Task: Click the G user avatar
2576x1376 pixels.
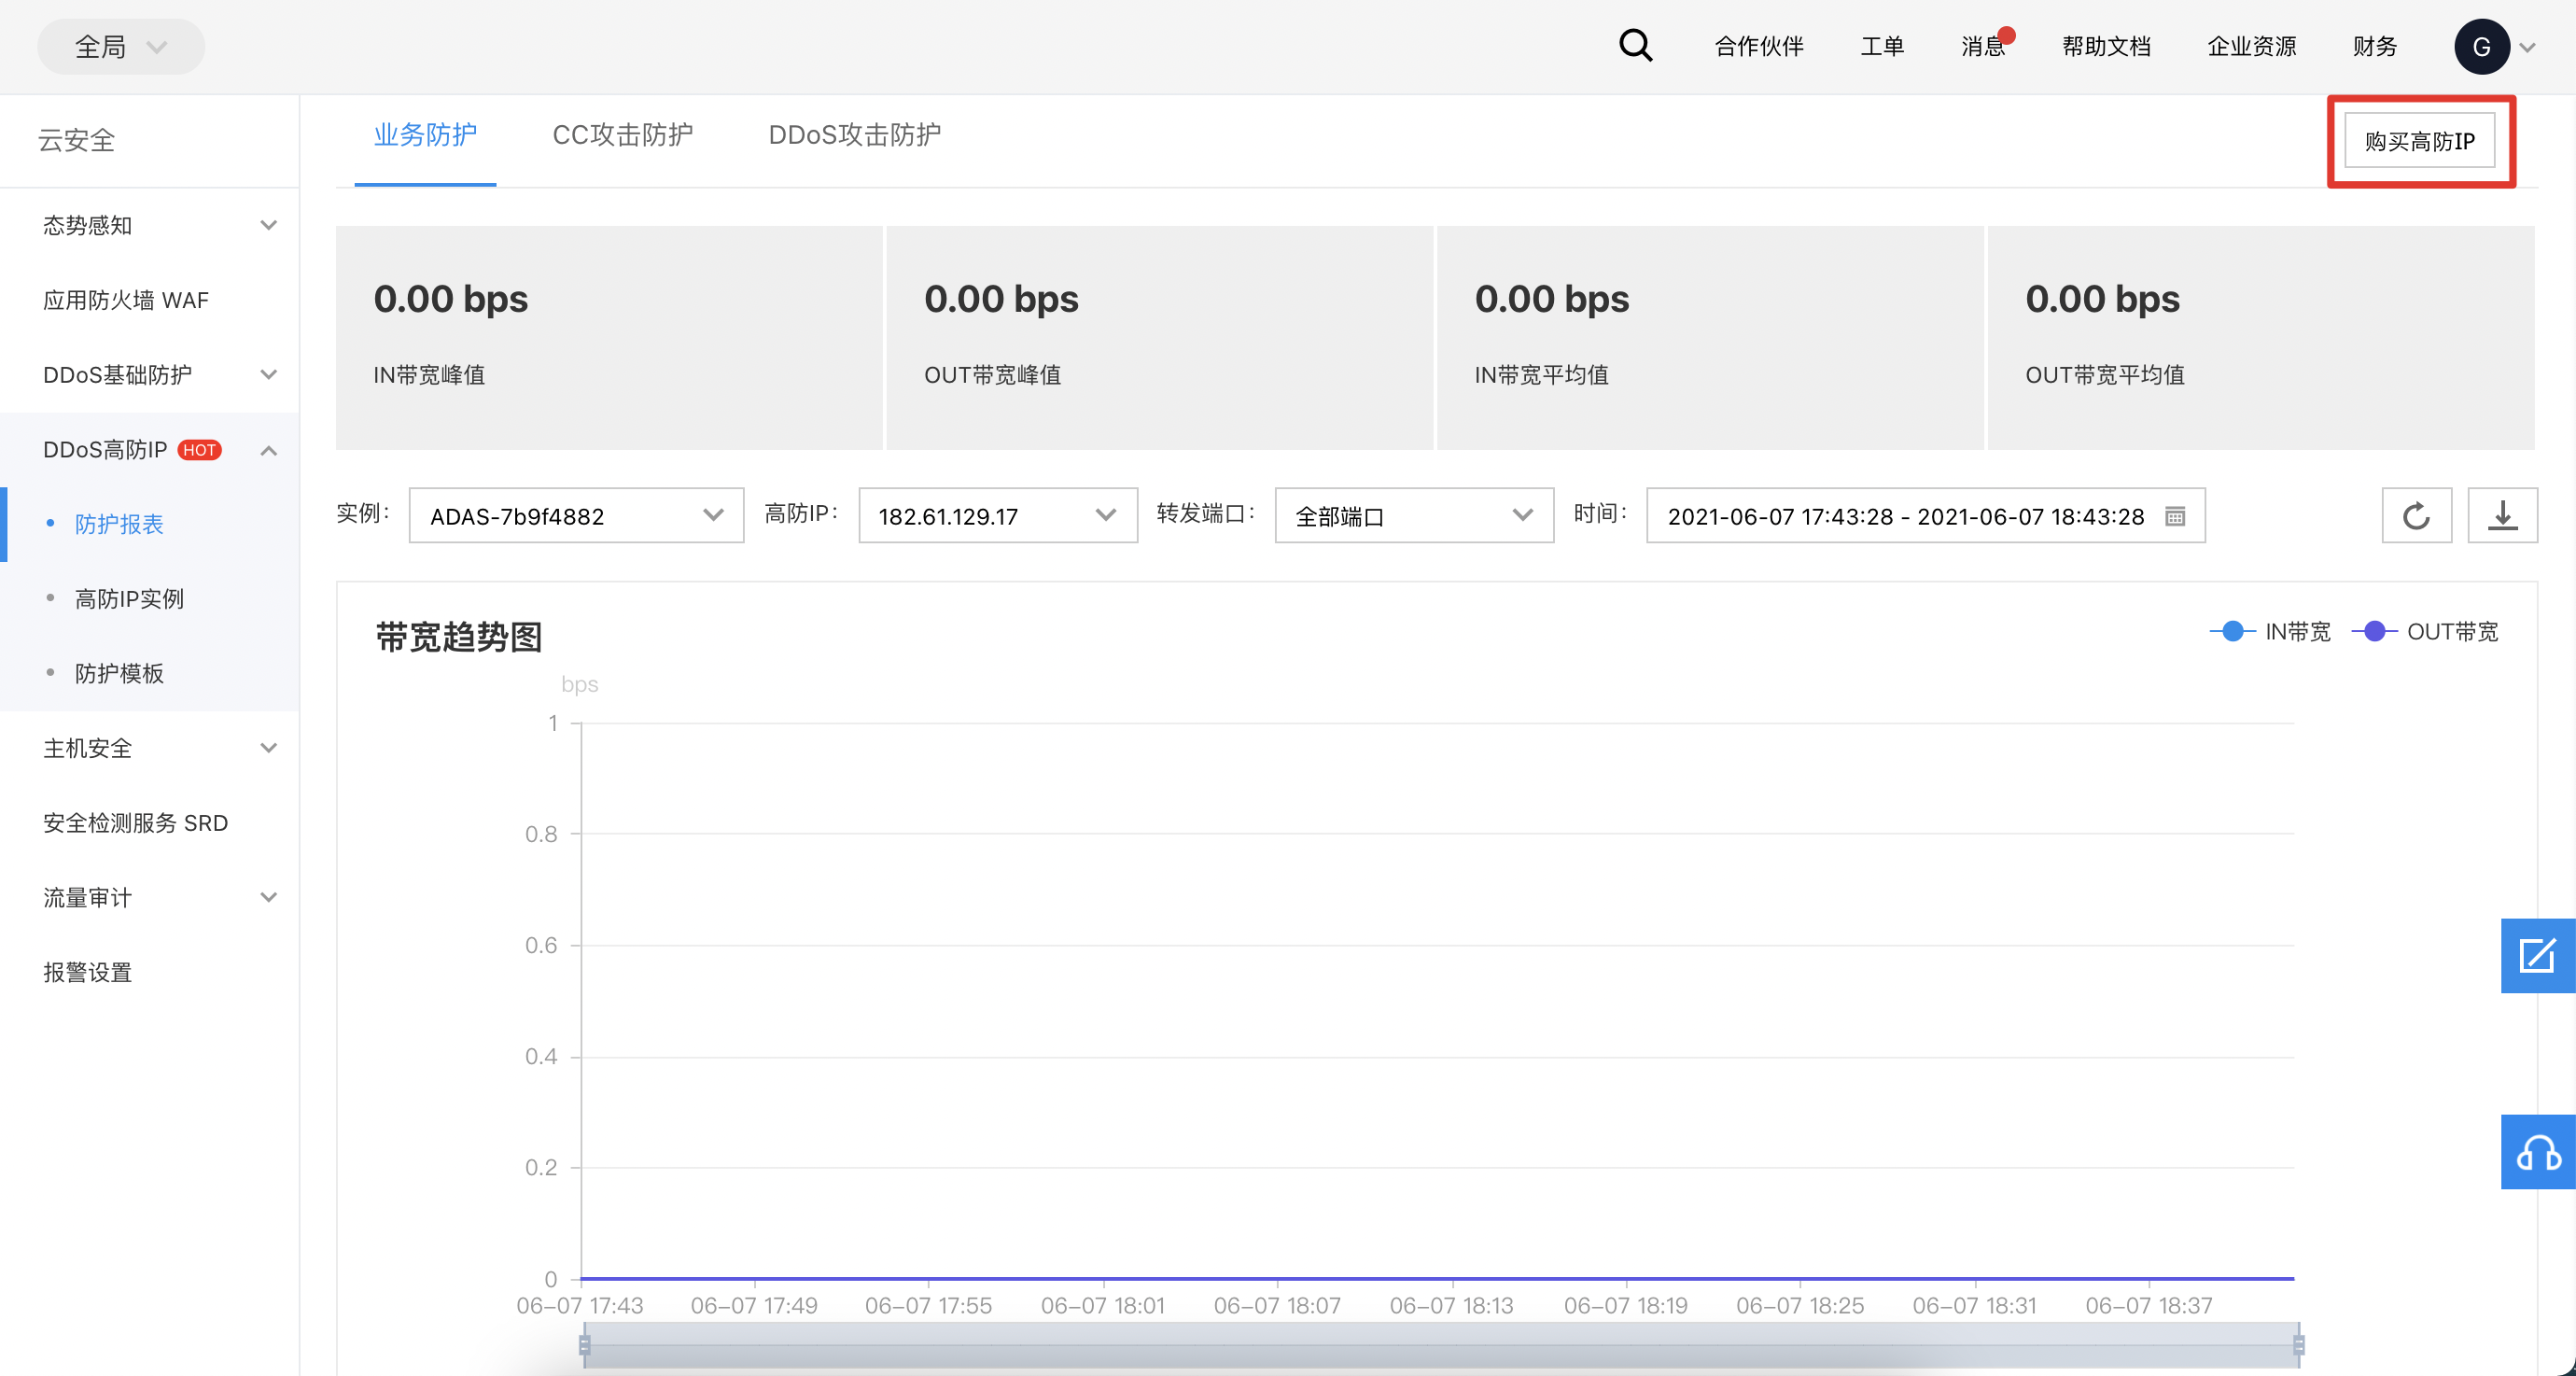Action: [x=2481, y=47]
